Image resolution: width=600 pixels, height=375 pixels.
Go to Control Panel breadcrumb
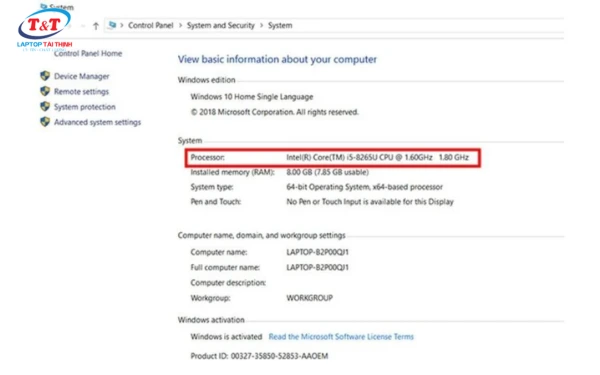tap(151, 26)
